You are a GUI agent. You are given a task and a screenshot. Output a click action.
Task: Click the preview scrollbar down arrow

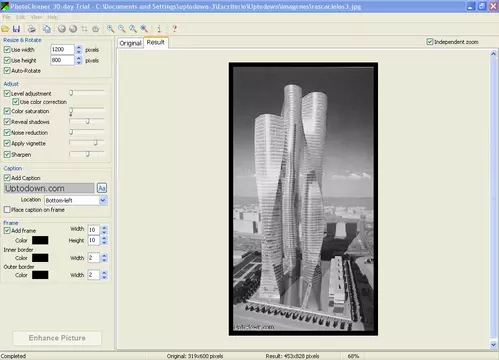(x=493, y=345)
